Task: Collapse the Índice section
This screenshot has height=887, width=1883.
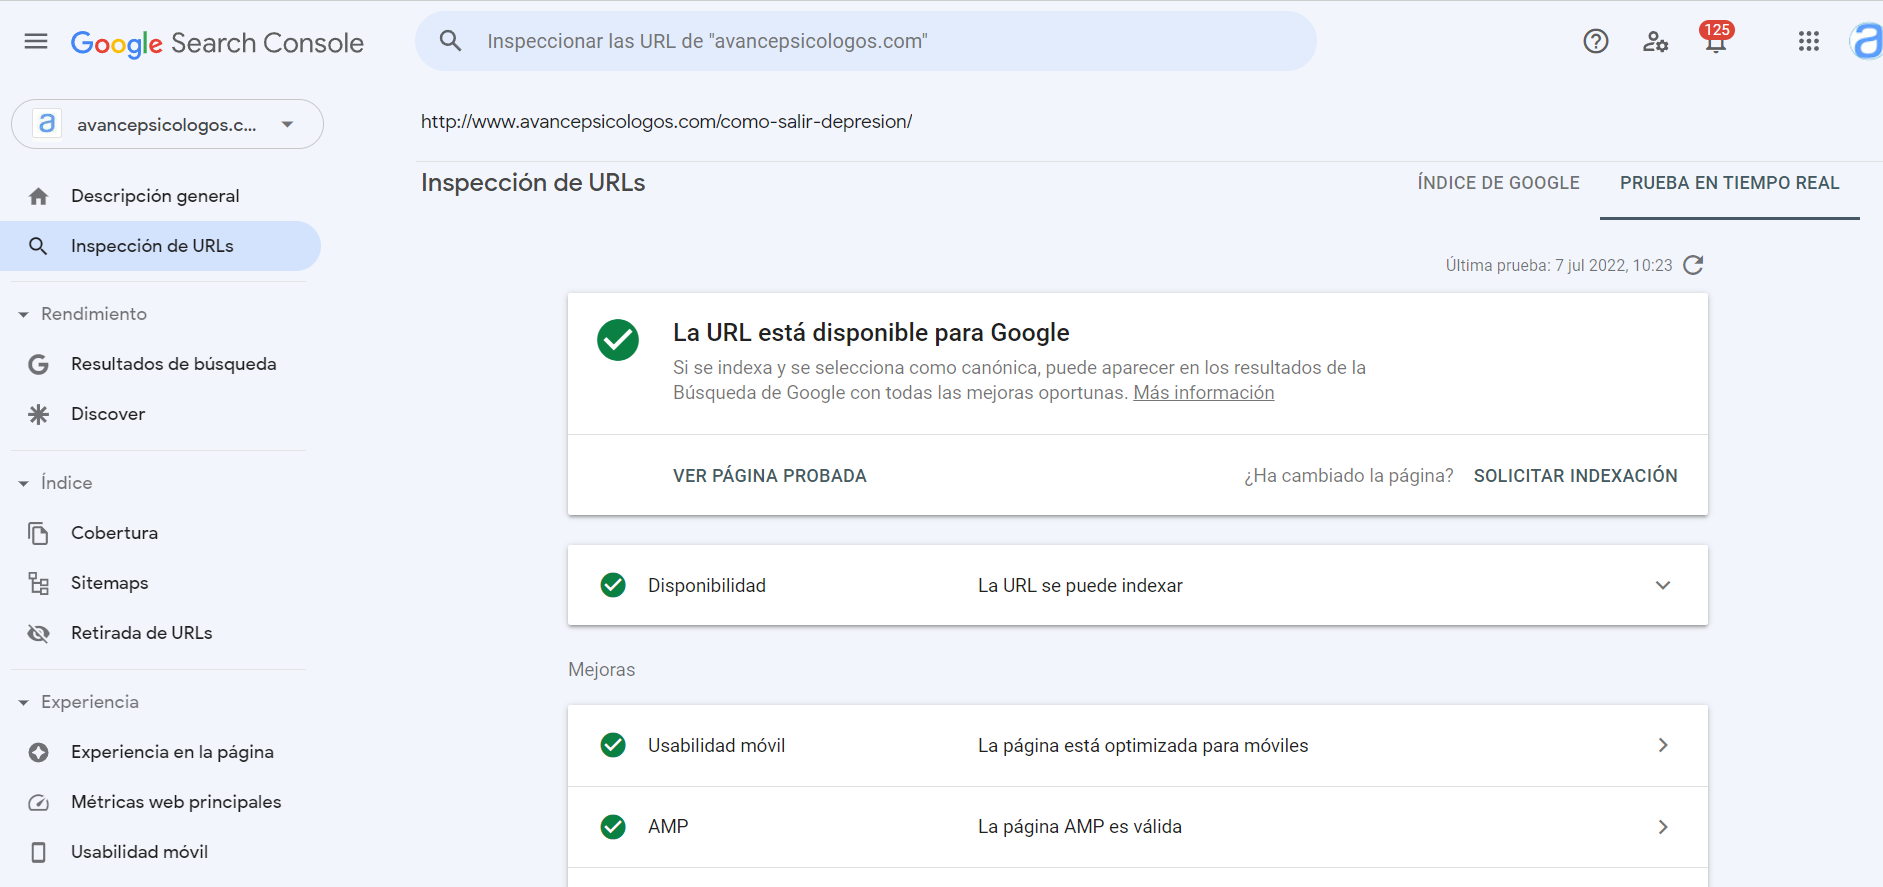Action: tap(24, 483)
